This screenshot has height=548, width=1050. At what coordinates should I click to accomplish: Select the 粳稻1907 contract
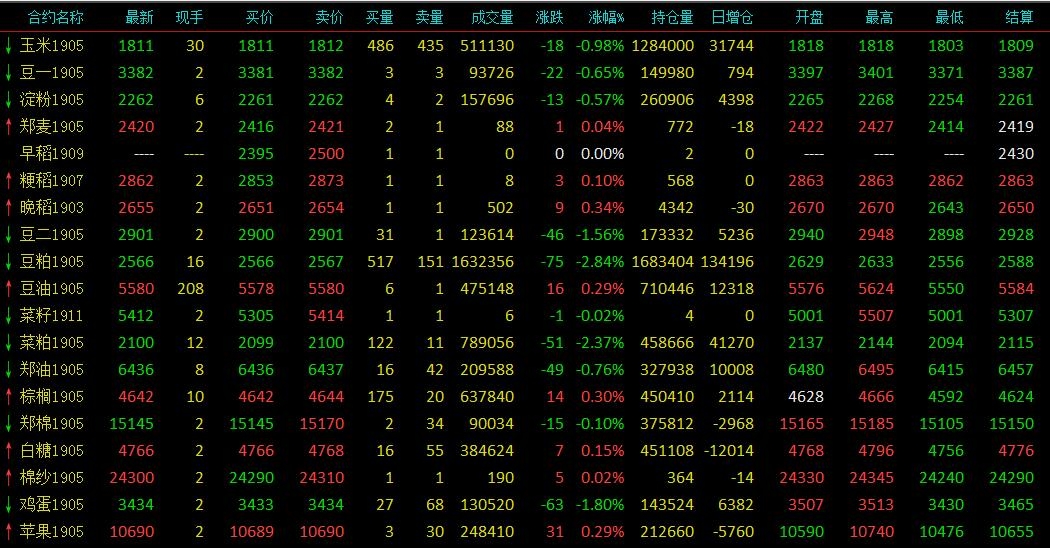coord(52,180)
